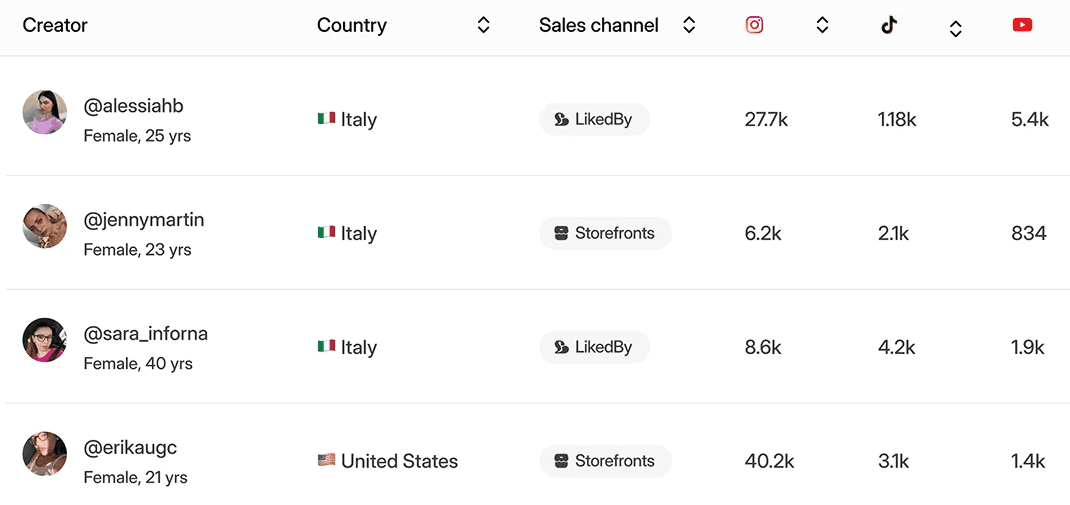Click the TikTok column header icon
The width and height of the screenshot is (1070, 505).
(889, 25)
